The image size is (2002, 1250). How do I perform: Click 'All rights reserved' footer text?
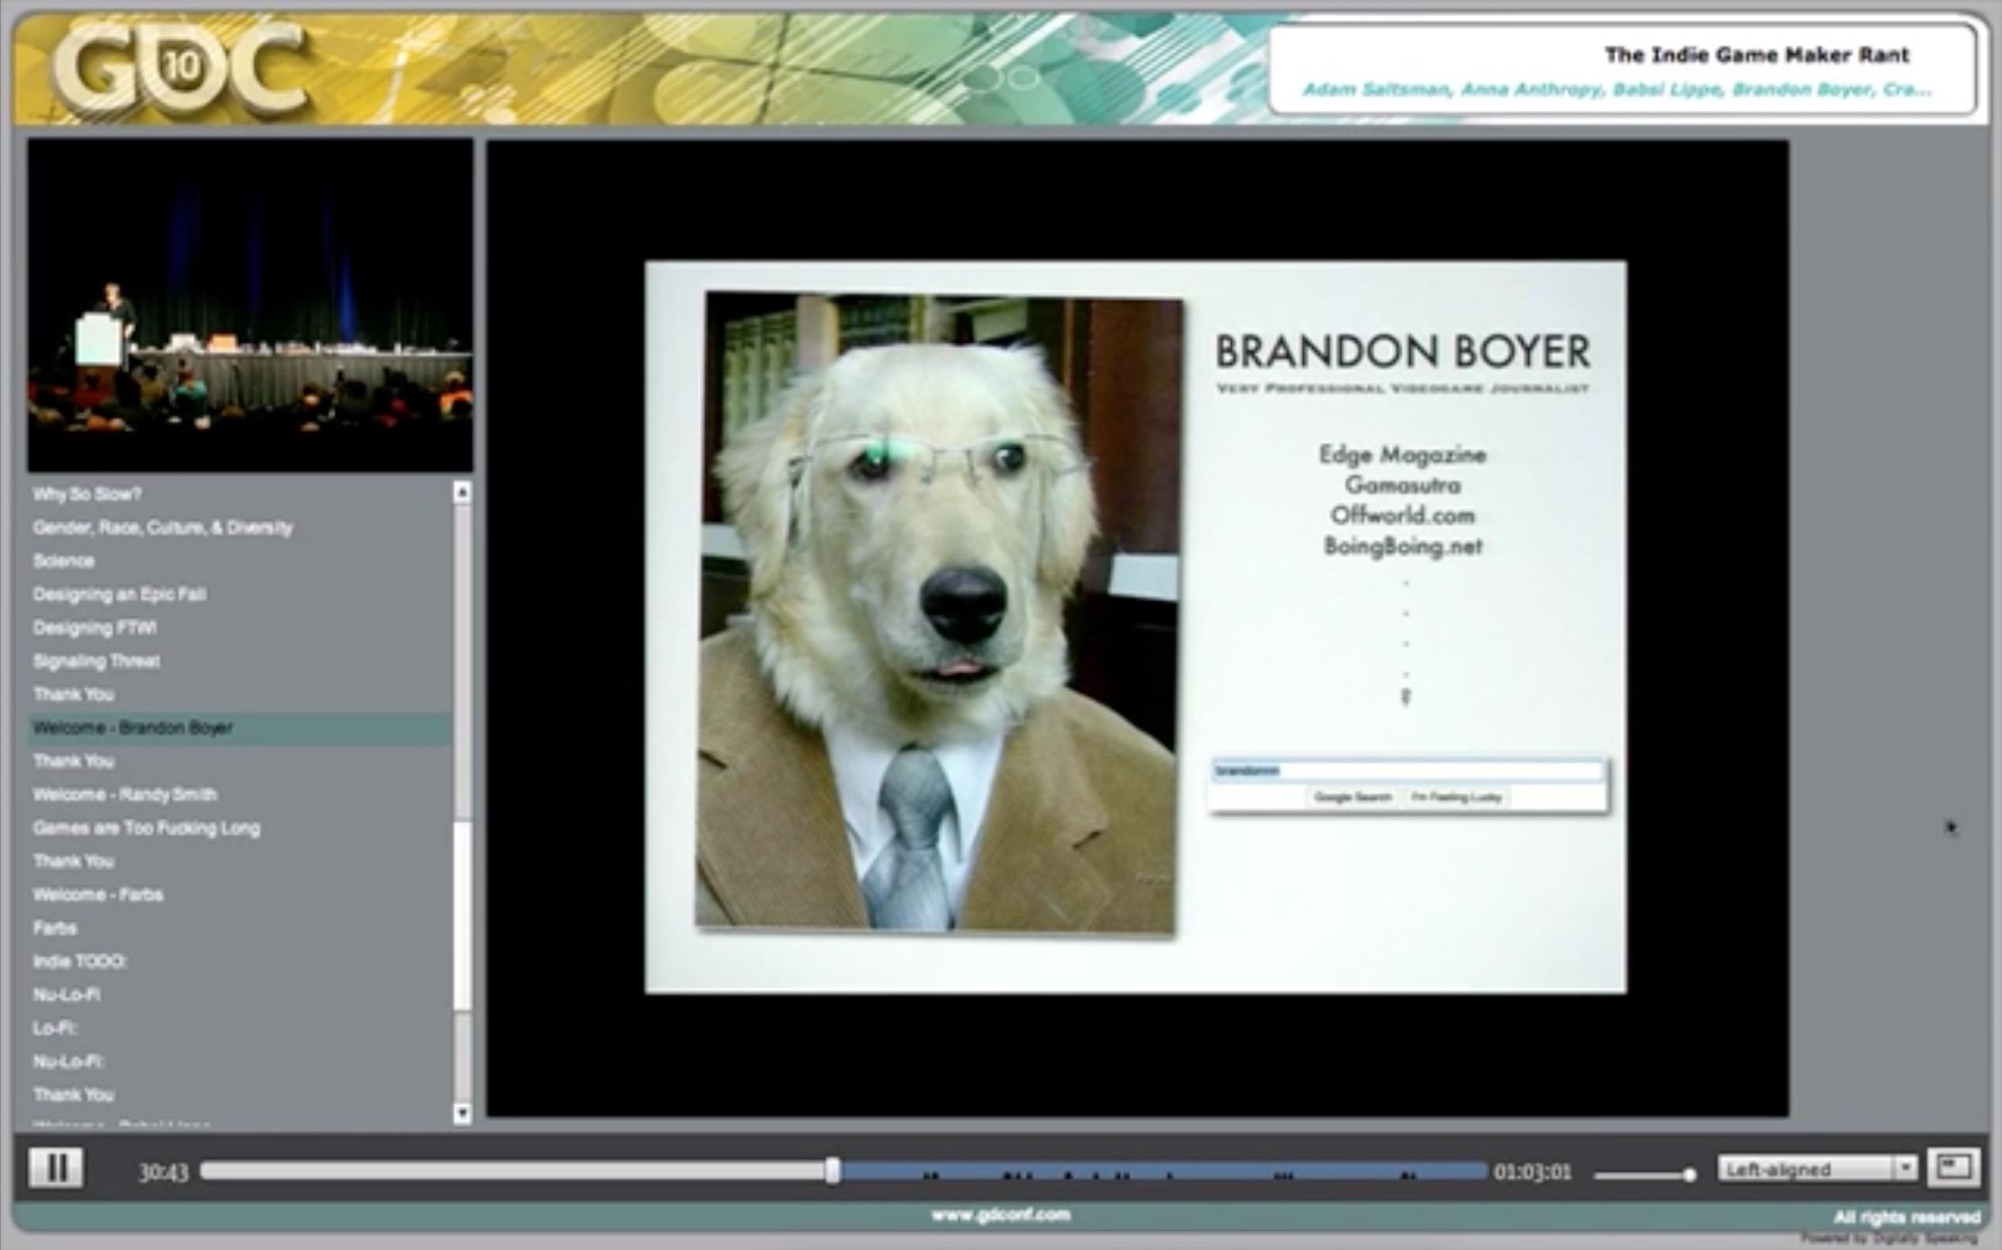(1907, 1217)
